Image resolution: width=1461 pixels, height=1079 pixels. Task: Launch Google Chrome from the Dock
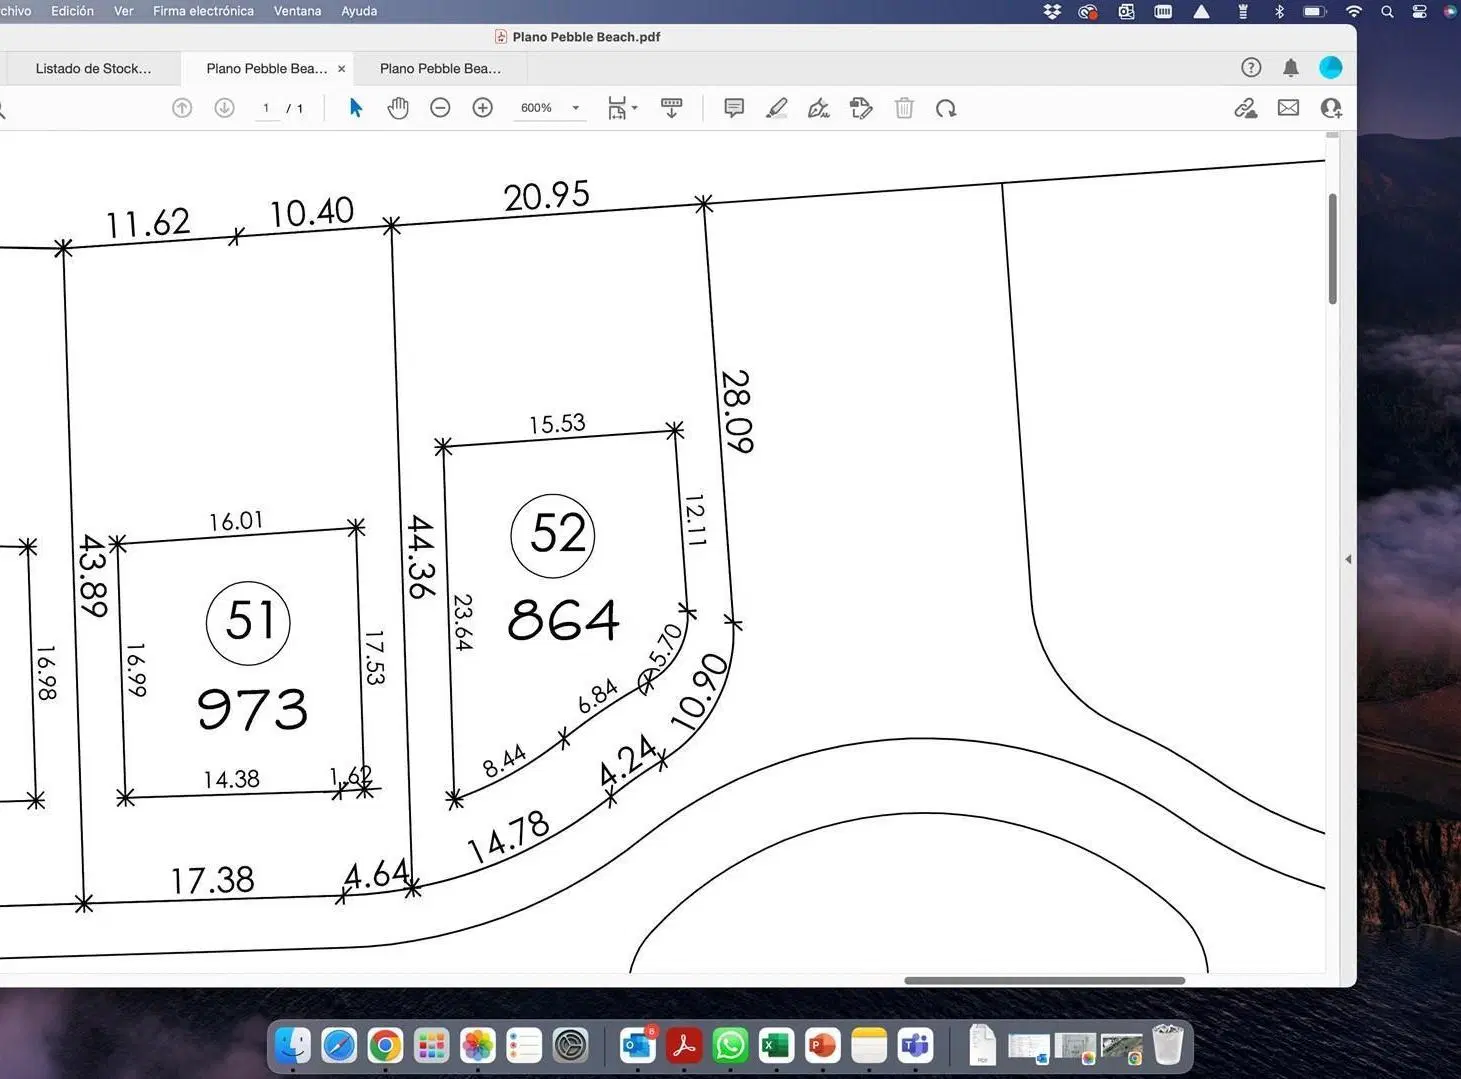pos(385,1046)
